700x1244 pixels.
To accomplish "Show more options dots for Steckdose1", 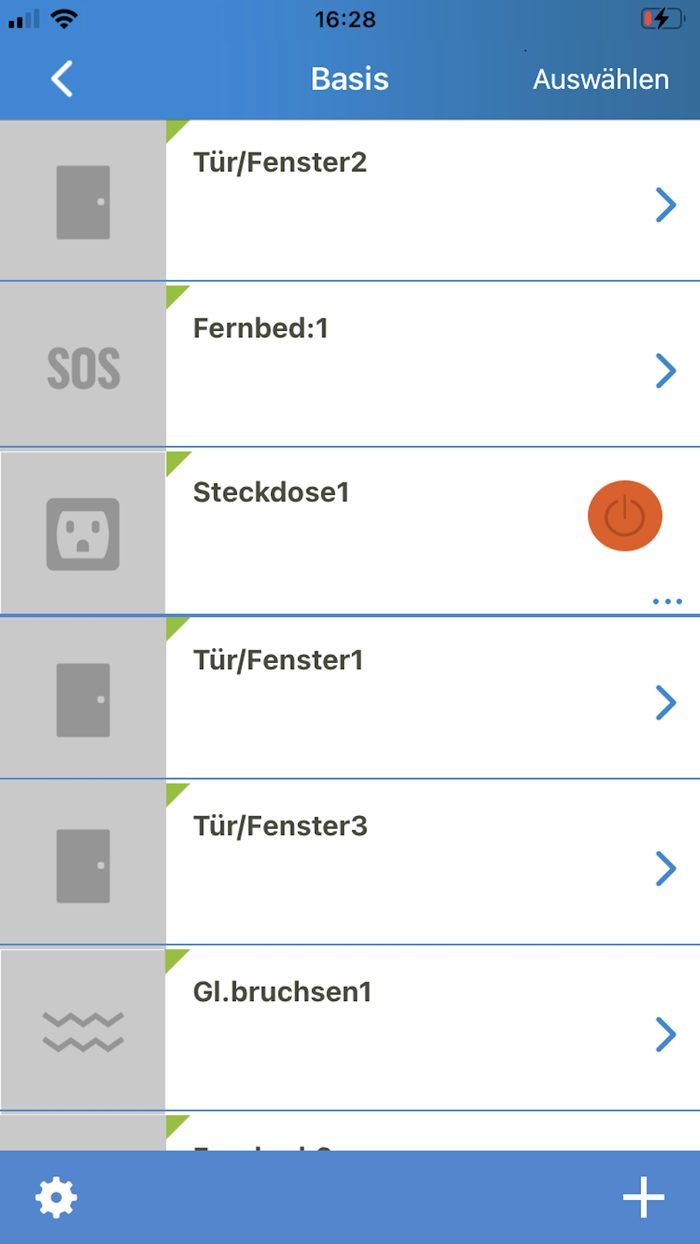I will [667, 601].
